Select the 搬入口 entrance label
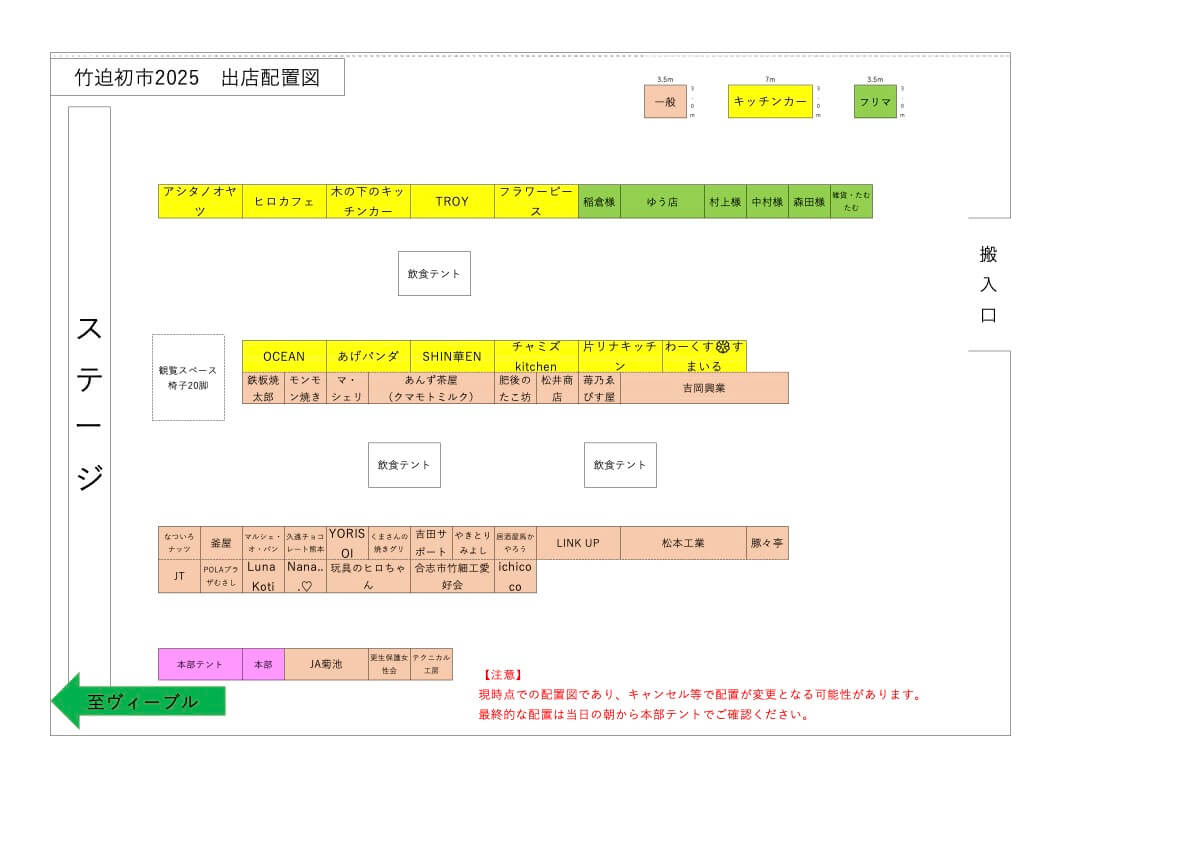The image size is (1190, 841). pos(988,285)
